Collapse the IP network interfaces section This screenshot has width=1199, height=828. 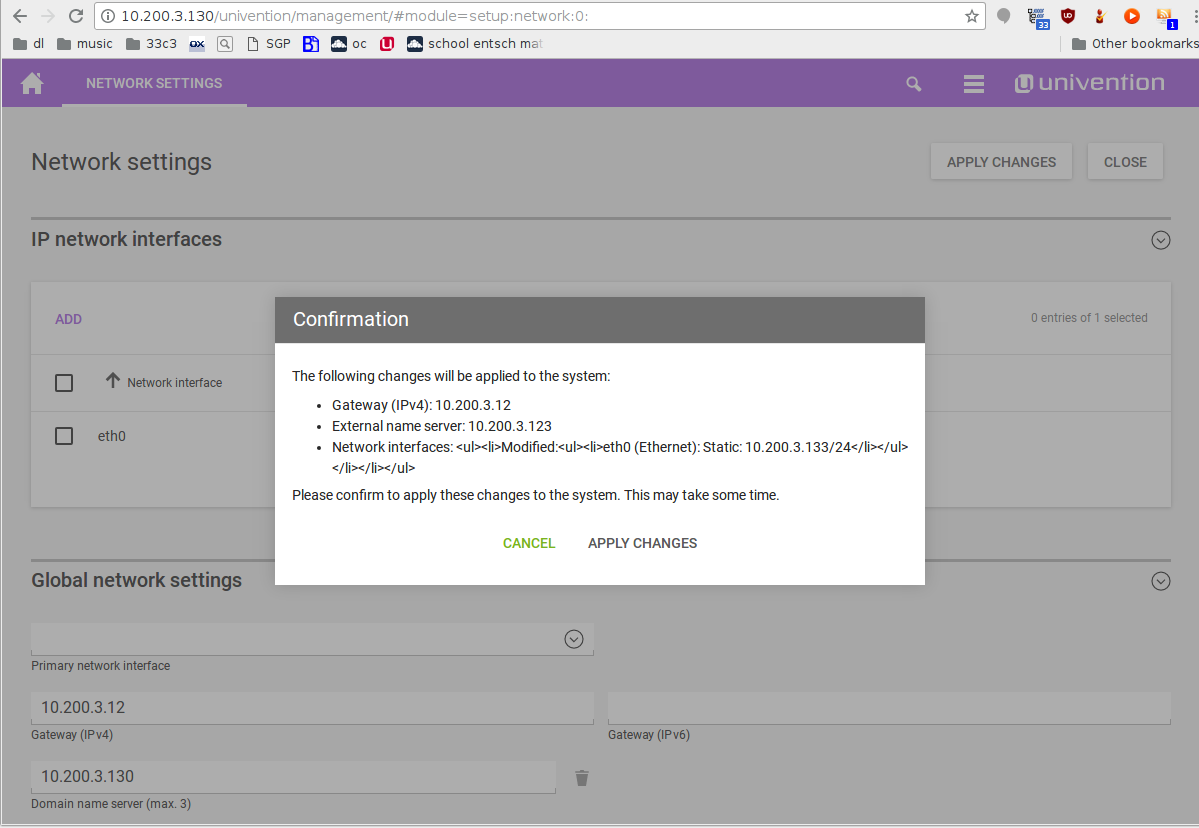(1160, 240)
